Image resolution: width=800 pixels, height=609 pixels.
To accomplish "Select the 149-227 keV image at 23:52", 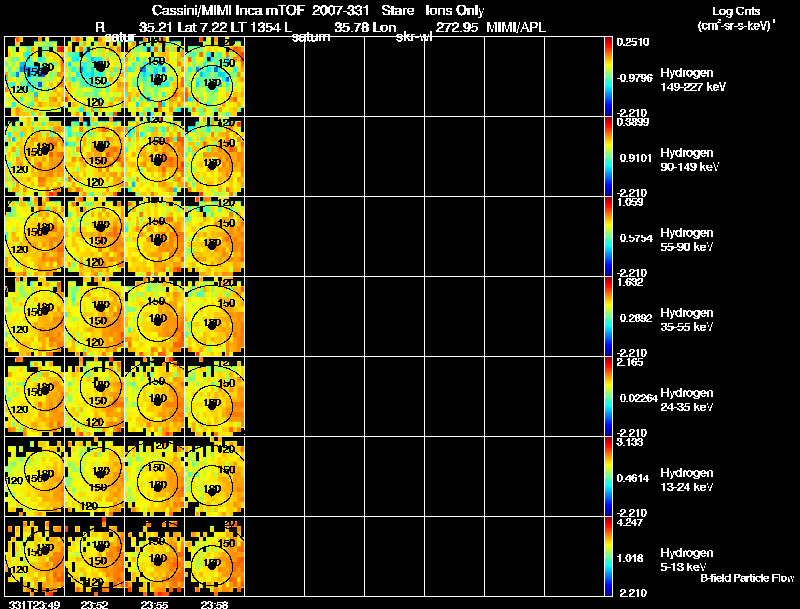I will [x=94, y=77].
